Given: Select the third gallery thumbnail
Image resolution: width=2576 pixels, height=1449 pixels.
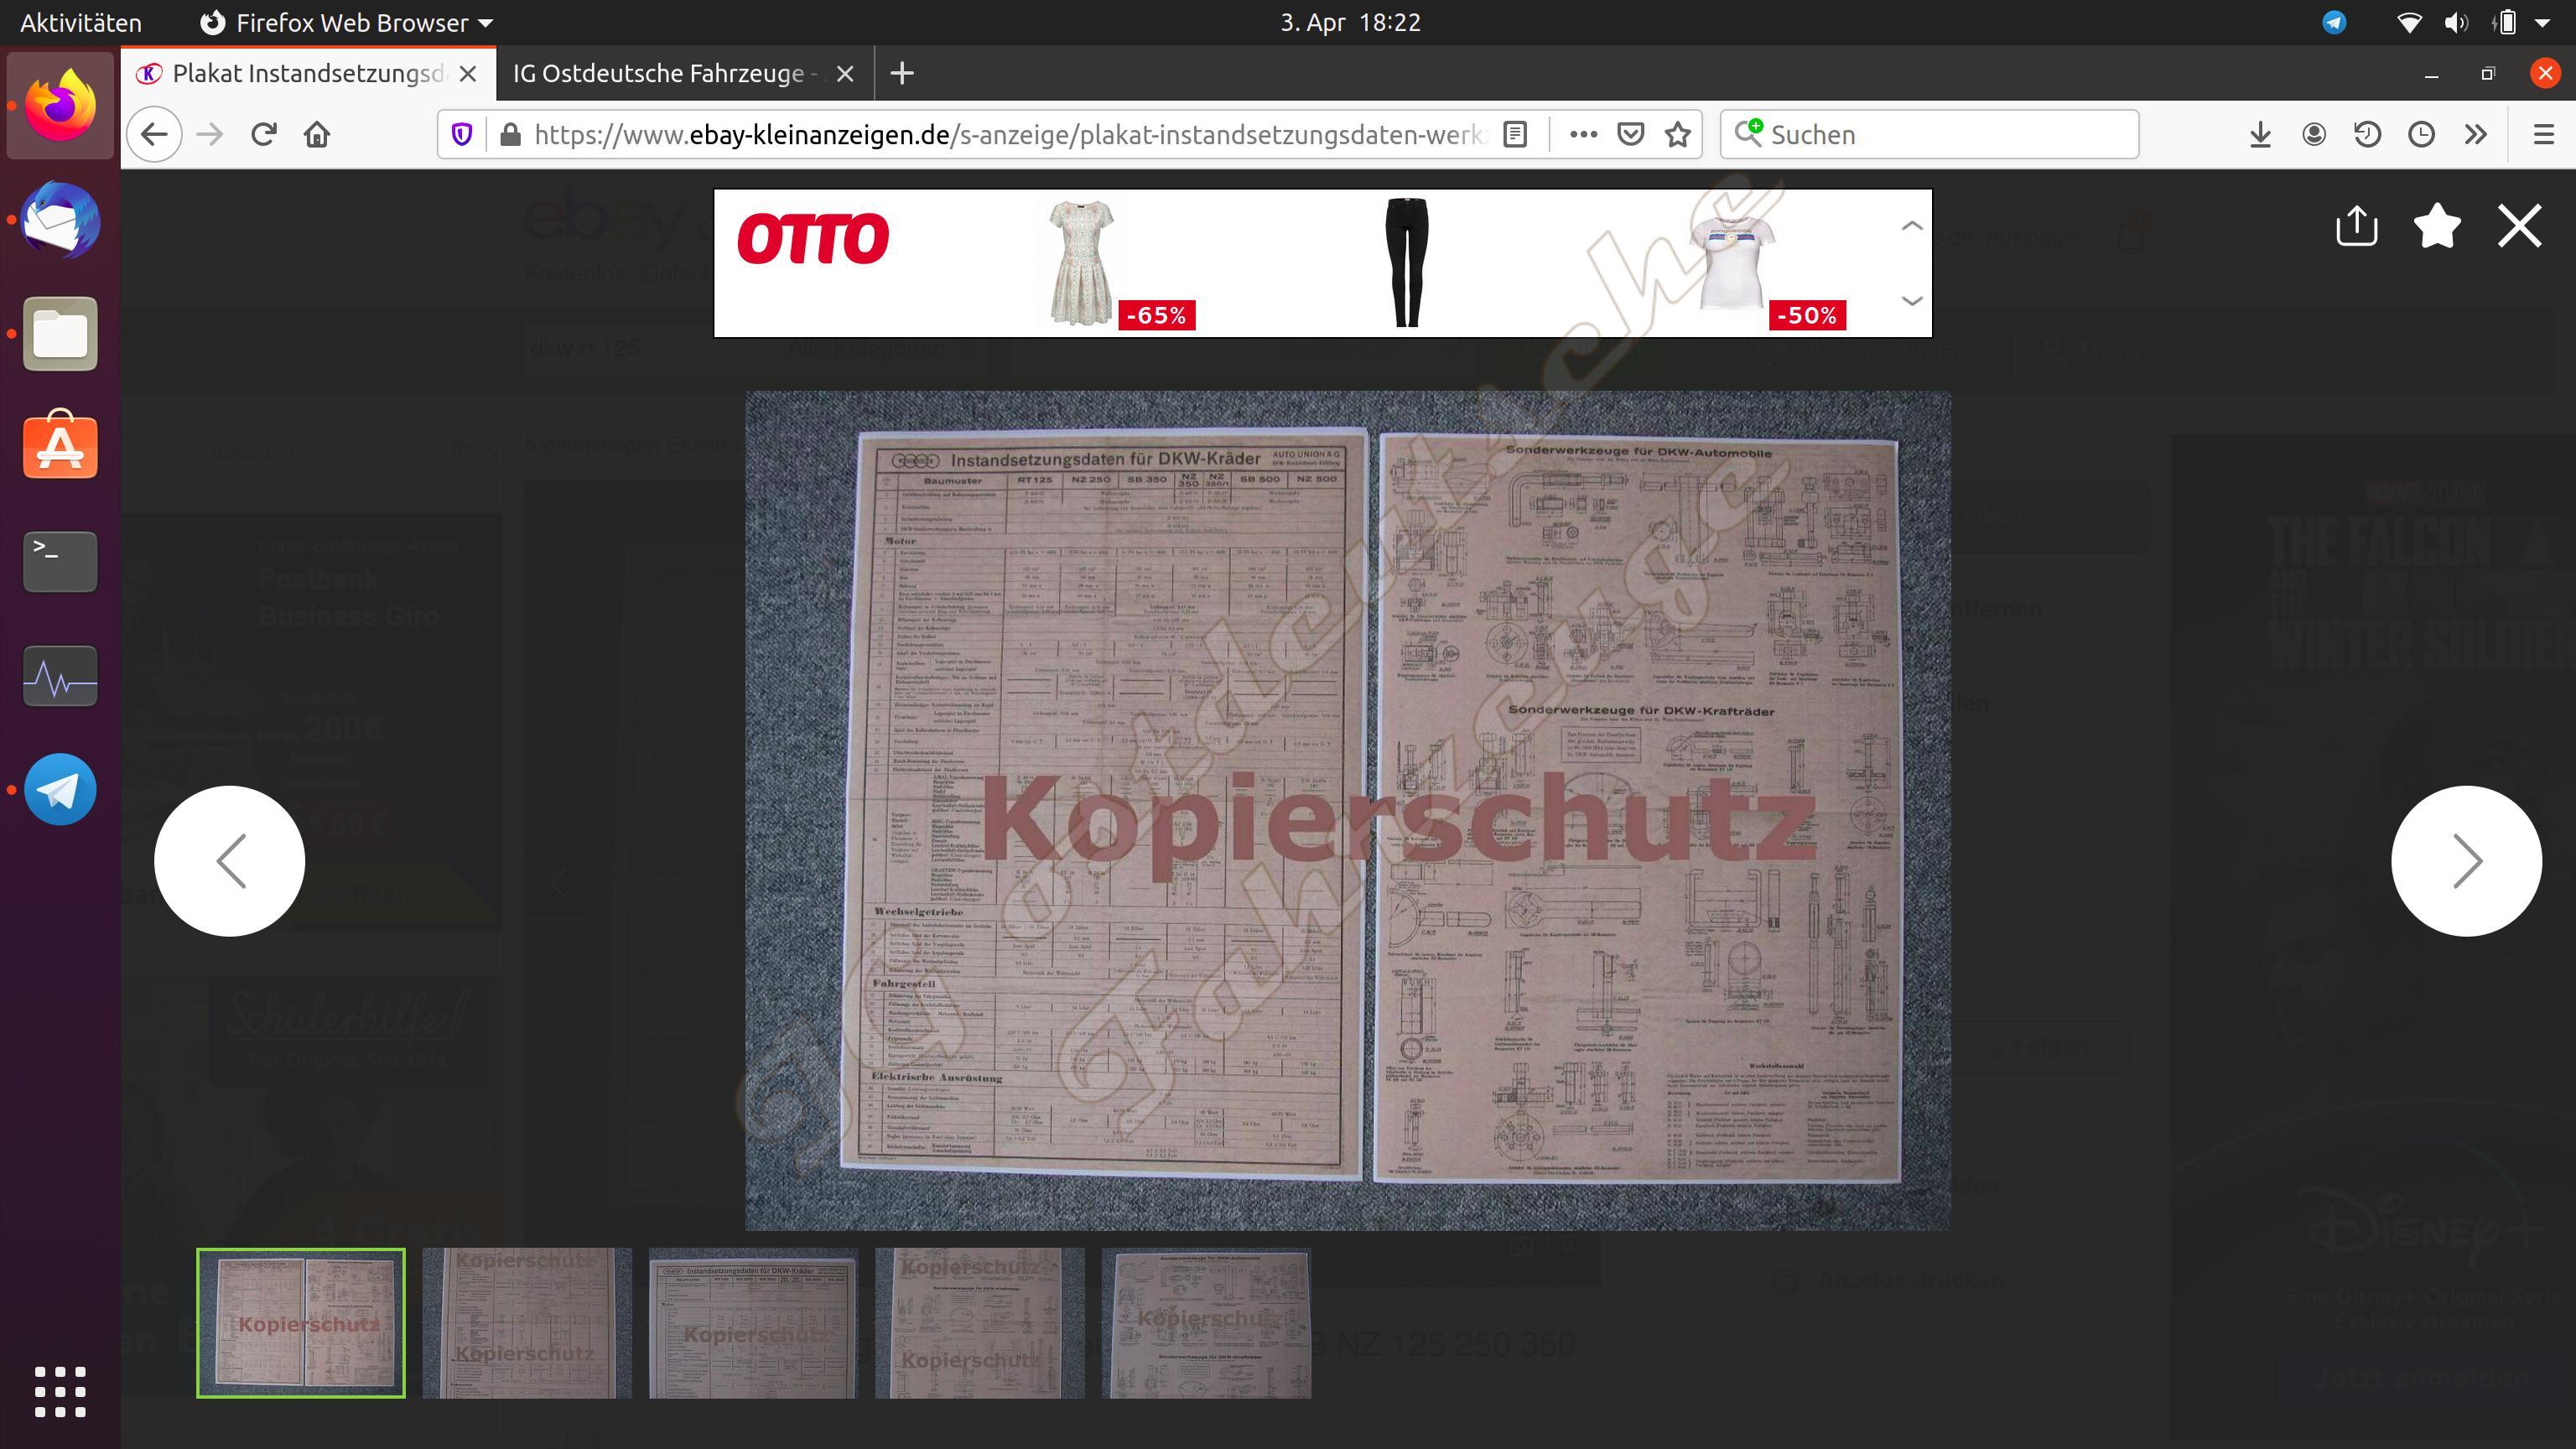Looking at the screenshot, I should click(753, 1322).
